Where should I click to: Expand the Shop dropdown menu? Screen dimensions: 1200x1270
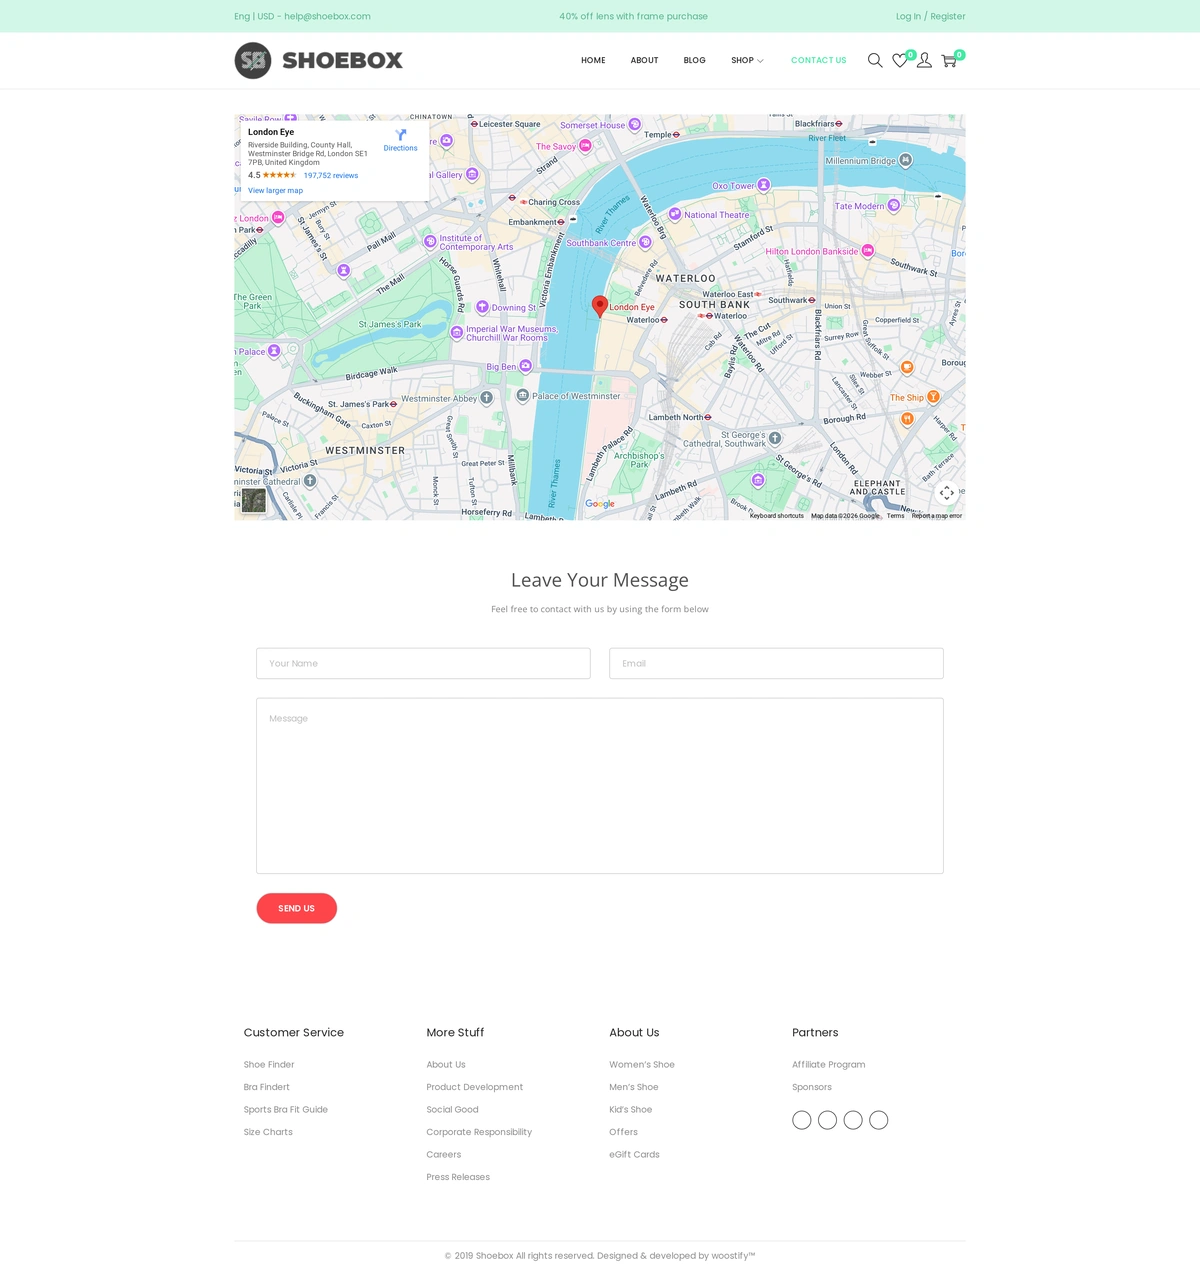pyautogui.click(x=747, y=61)
